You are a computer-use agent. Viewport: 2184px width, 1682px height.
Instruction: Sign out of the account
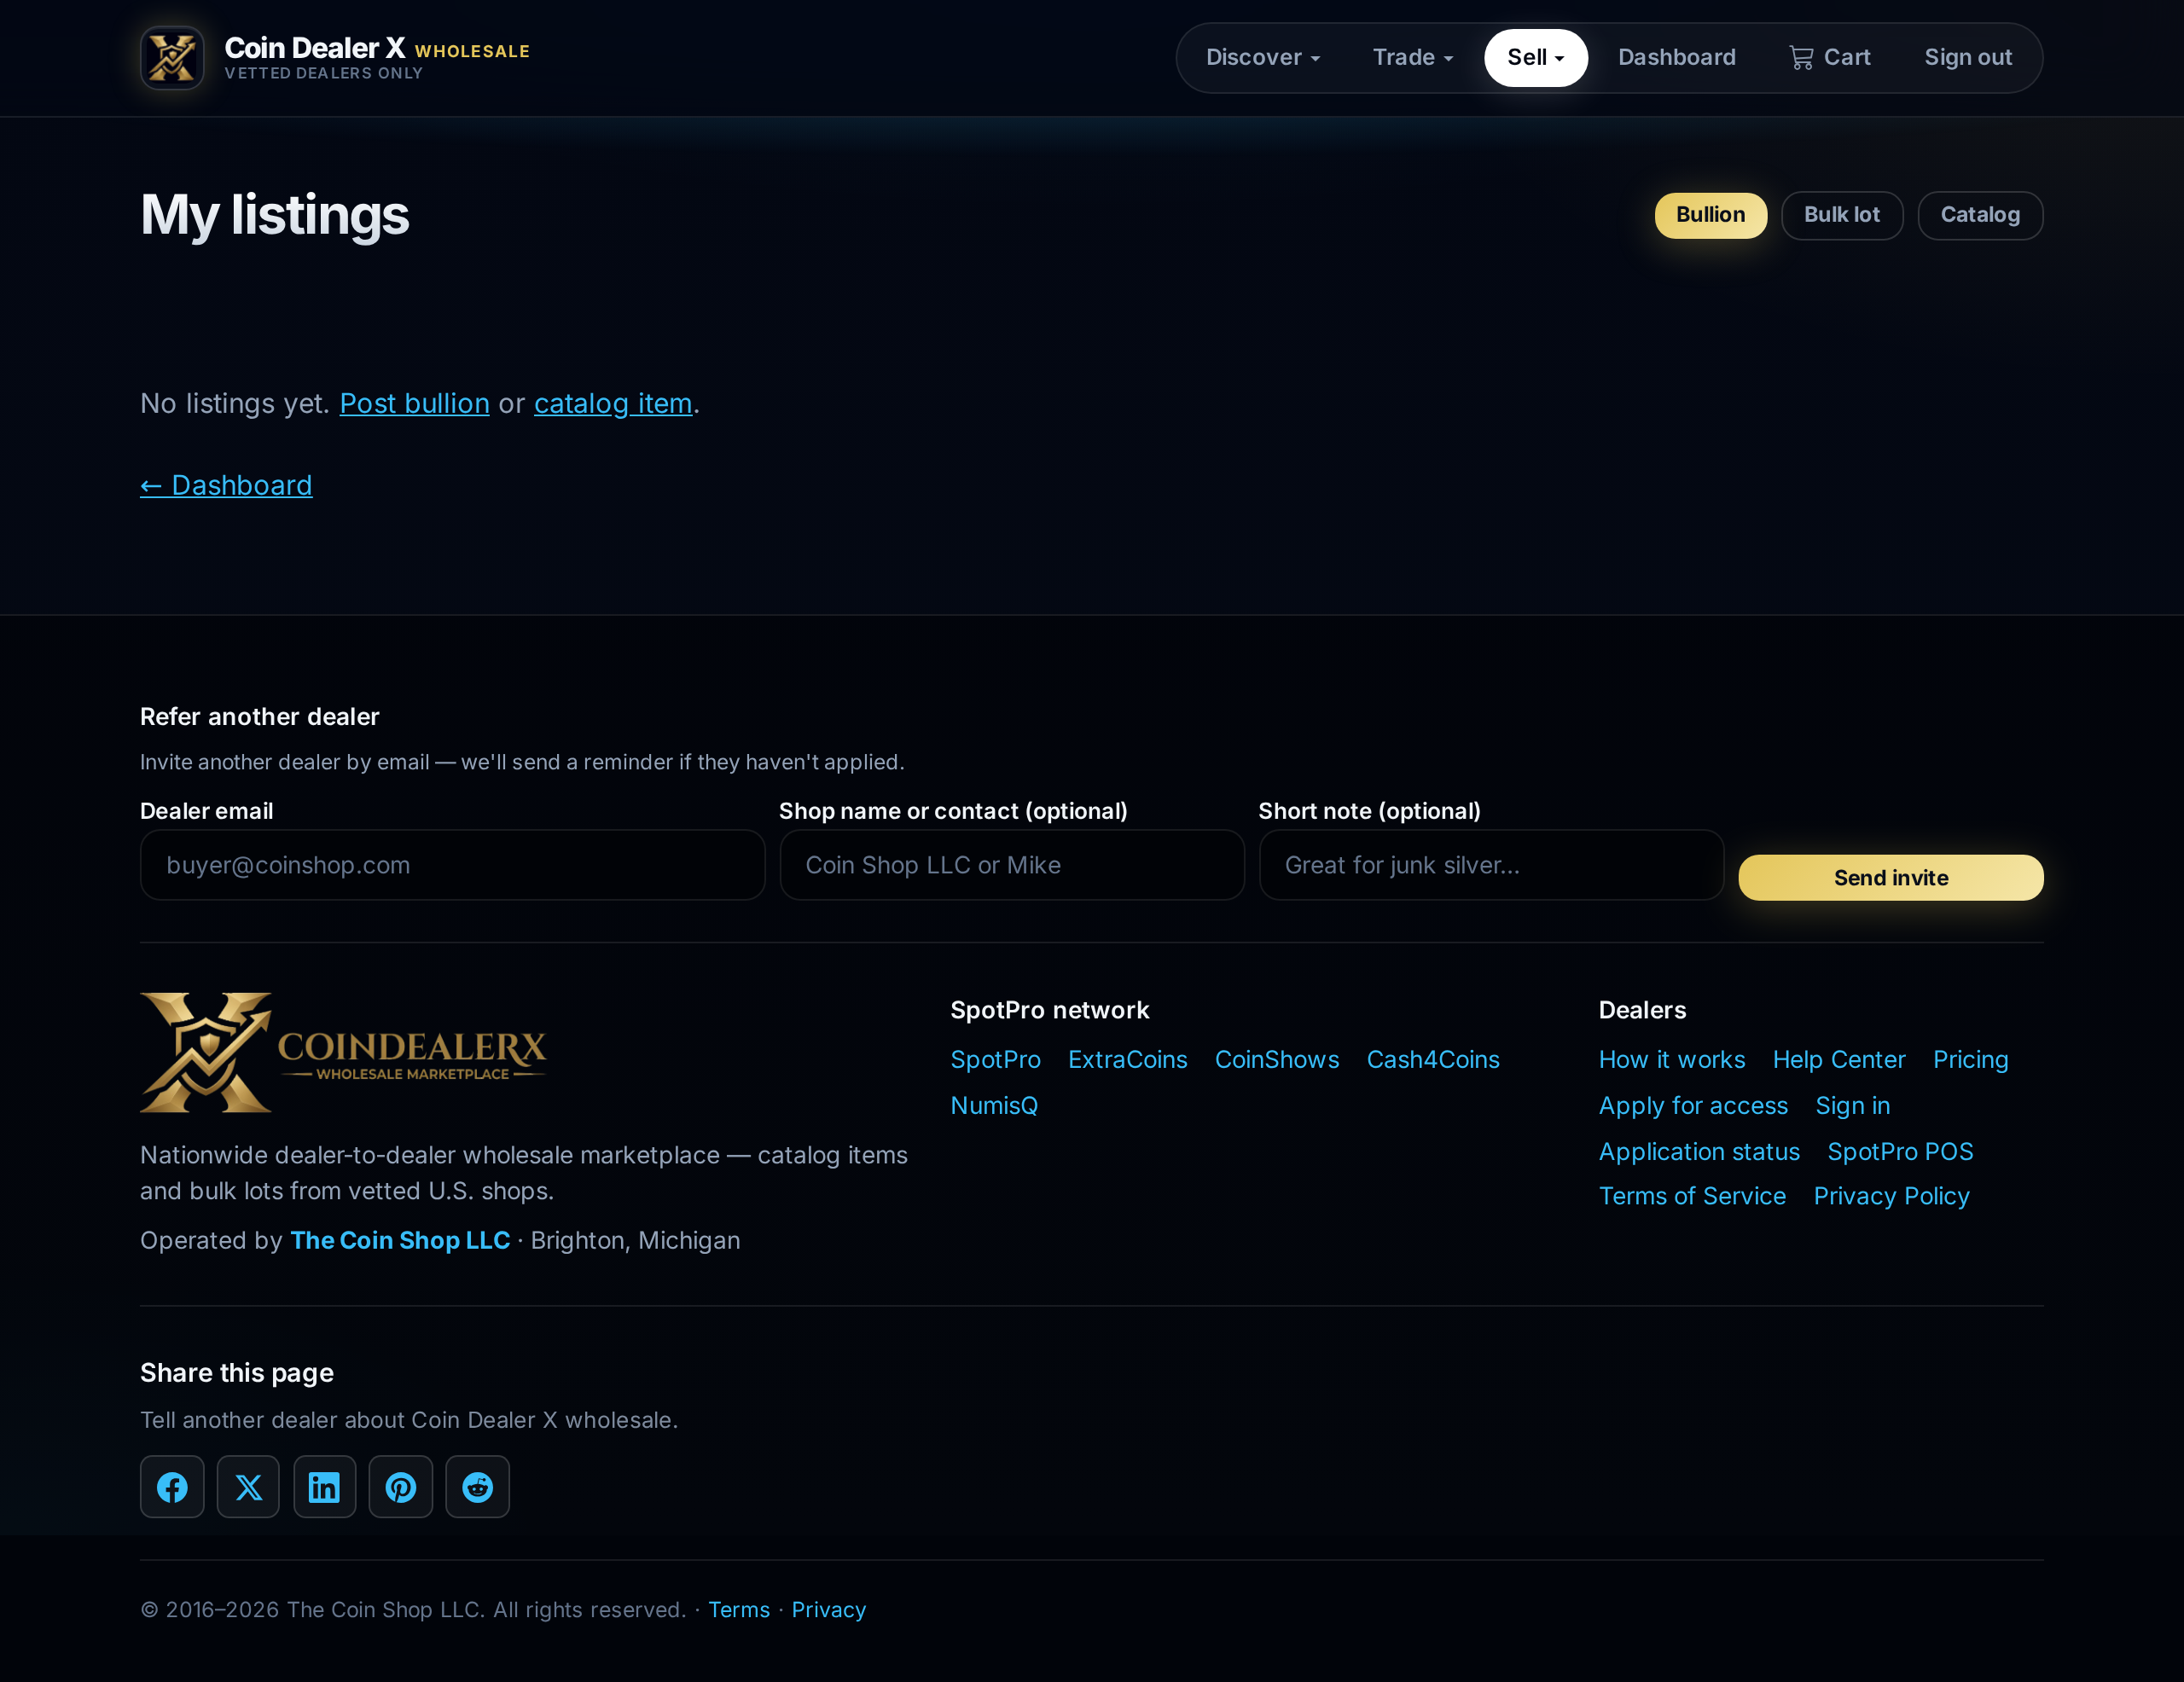pos(1967,58)
